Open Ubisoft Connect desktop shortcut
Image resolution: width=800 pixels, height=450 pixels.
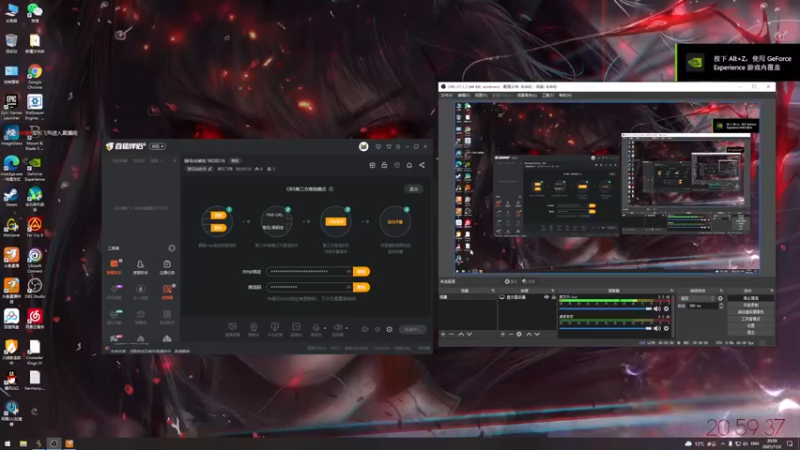click(x=35, y=260)
